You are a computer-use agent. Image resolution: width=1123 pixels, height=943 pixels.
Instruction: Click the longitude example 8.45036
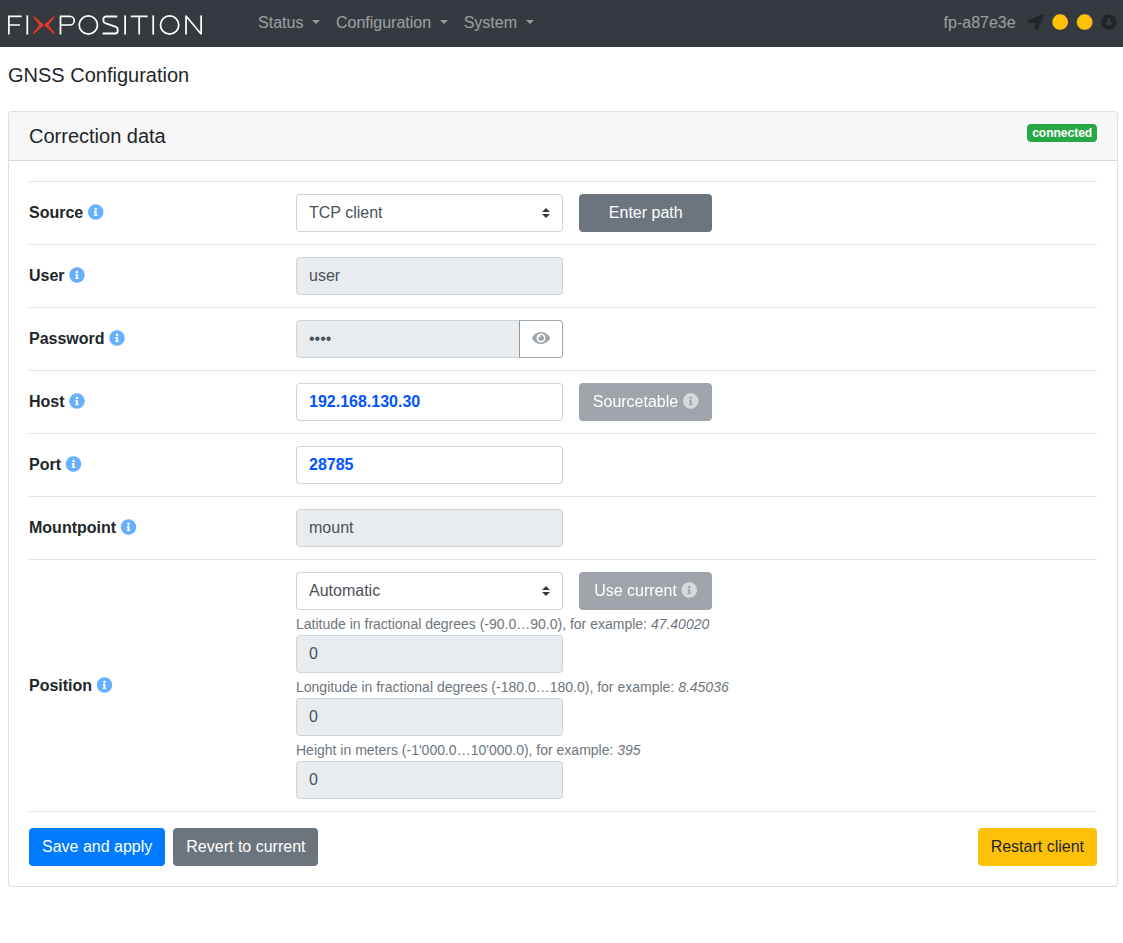click(x=703, y=687)
